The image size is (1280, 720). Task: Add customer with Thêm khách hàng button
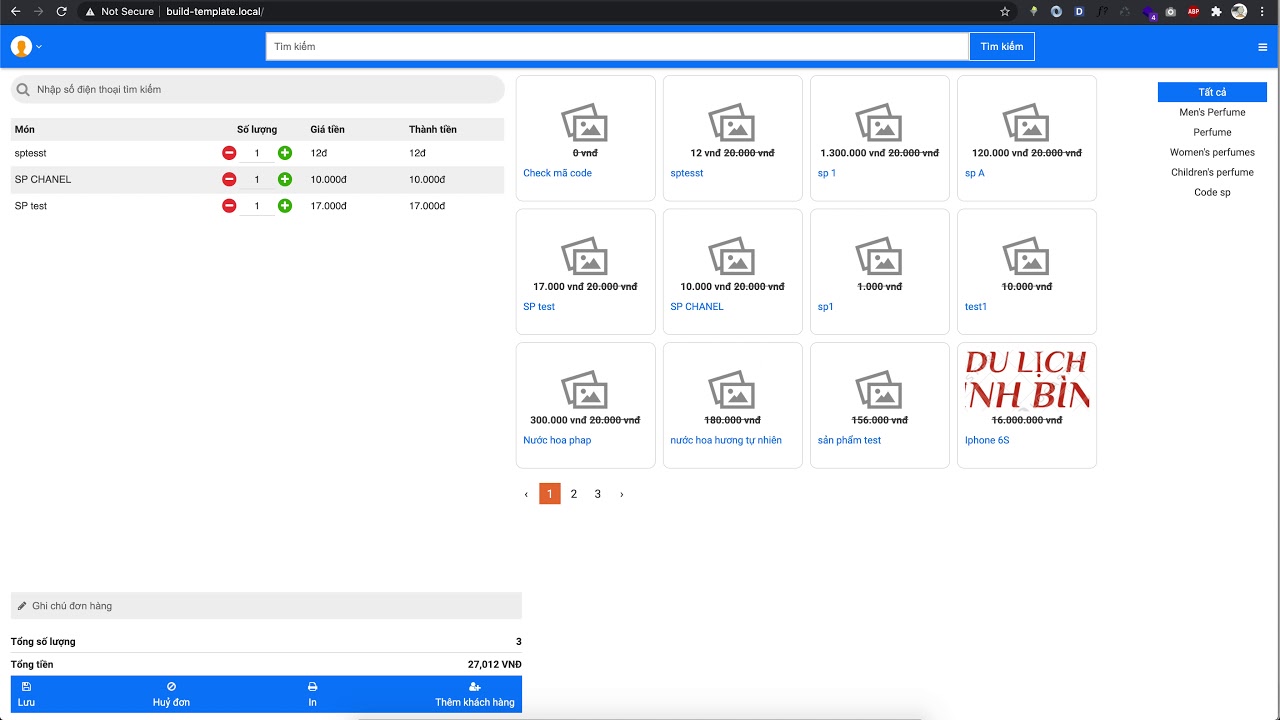pyautogui.click(x=474, y=695)
